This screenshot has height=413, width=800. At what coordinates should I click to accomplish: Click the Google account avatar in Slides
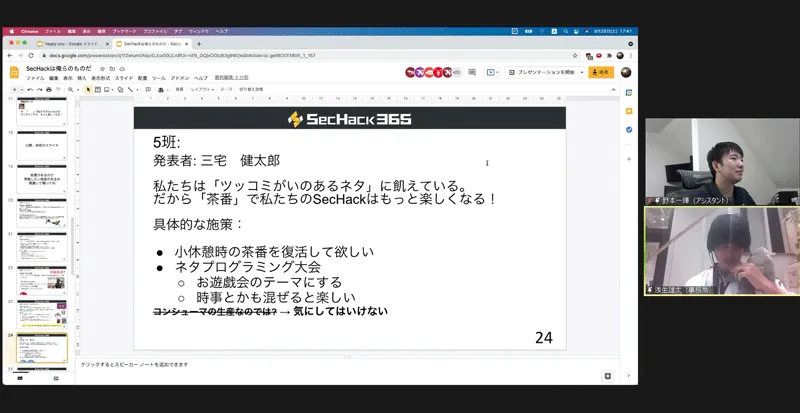(x=626, y=72)
